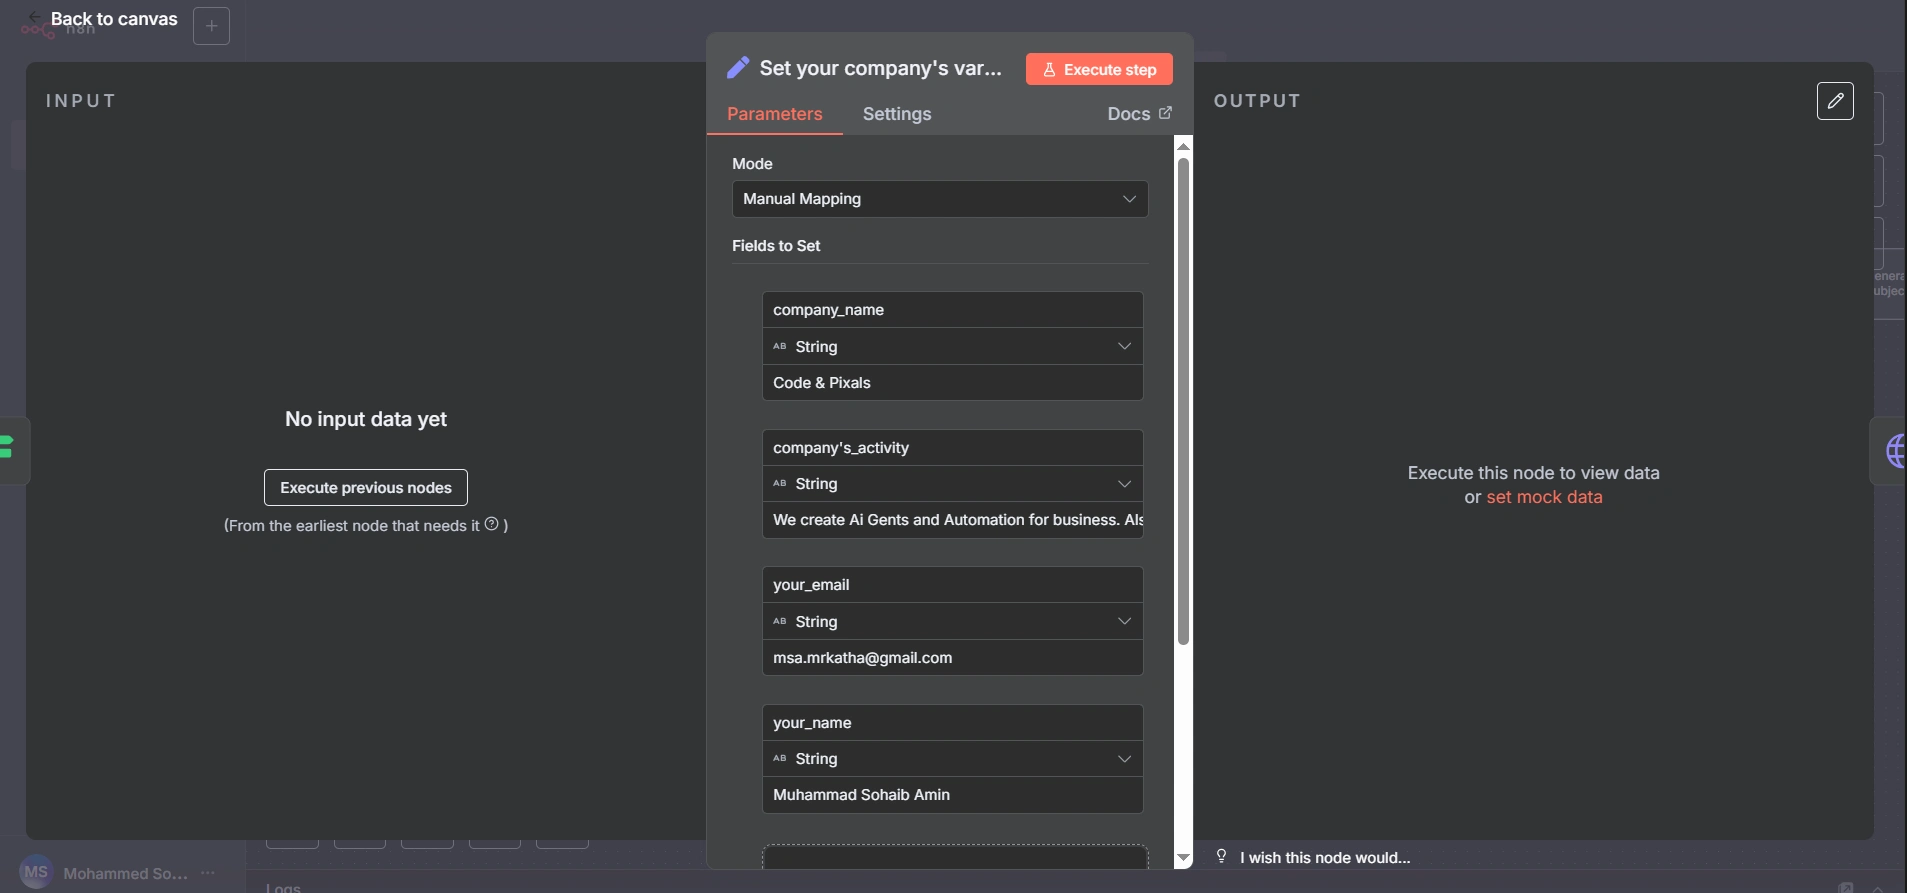Click the company_name value field Code & Pixals
1907x893 pixels.
coord(952,383)
